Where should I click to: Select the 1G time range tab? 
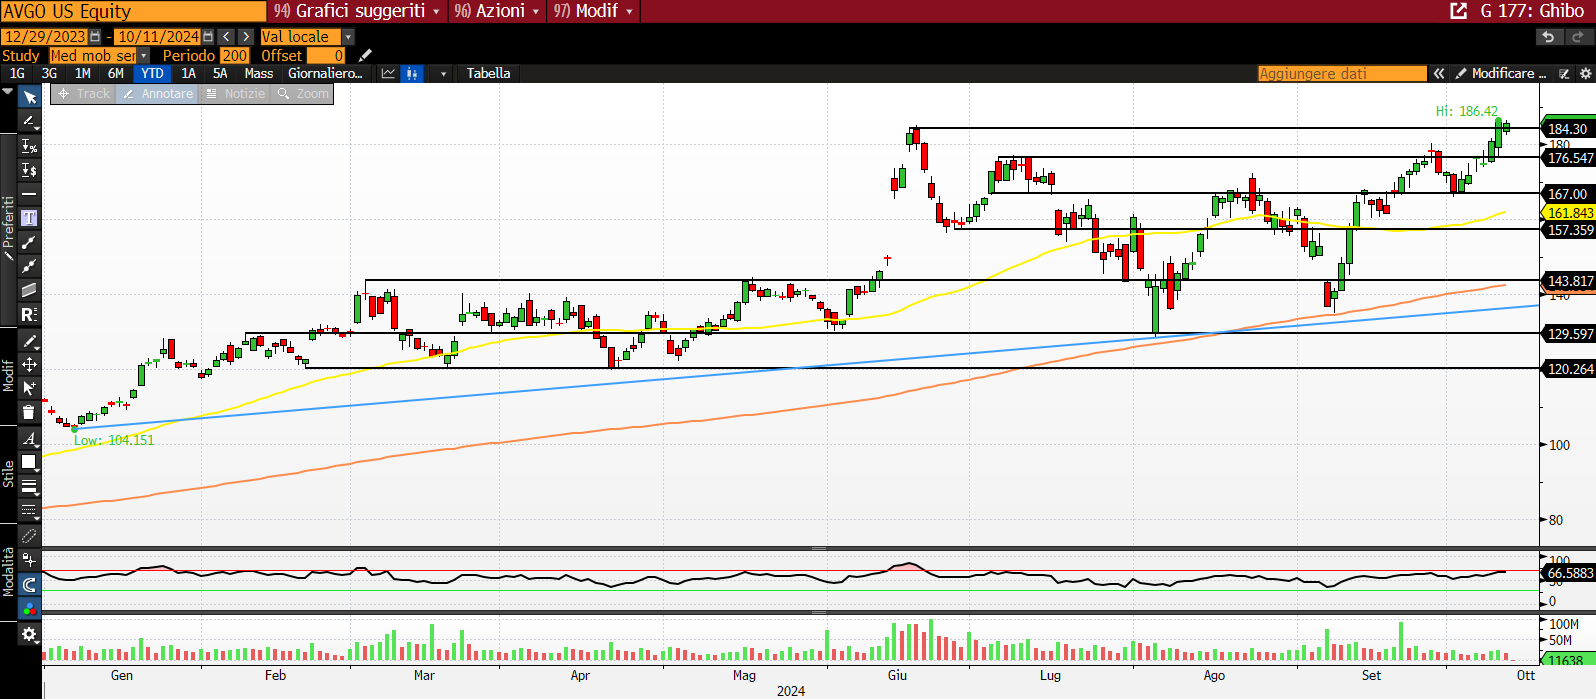[17, 73]
